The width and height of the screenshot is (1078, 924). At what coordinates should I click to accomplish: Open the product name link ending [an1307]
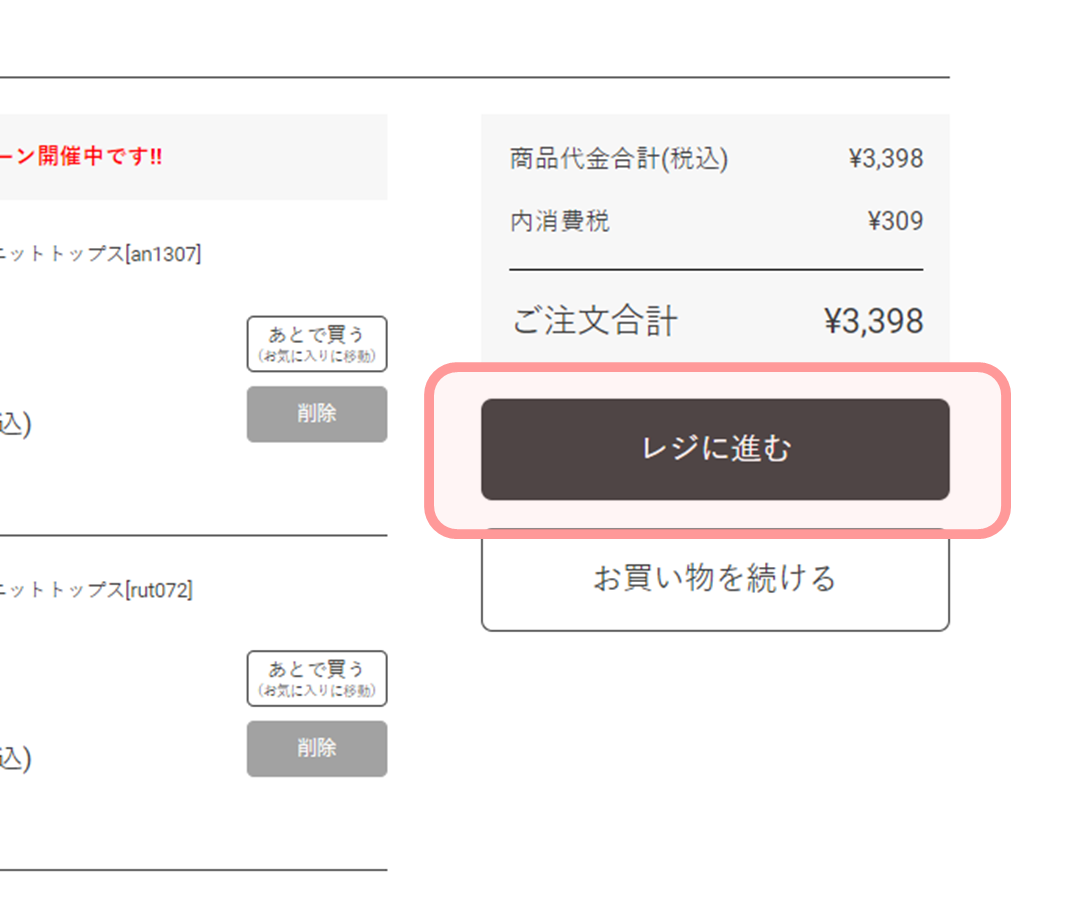(100, 254)
